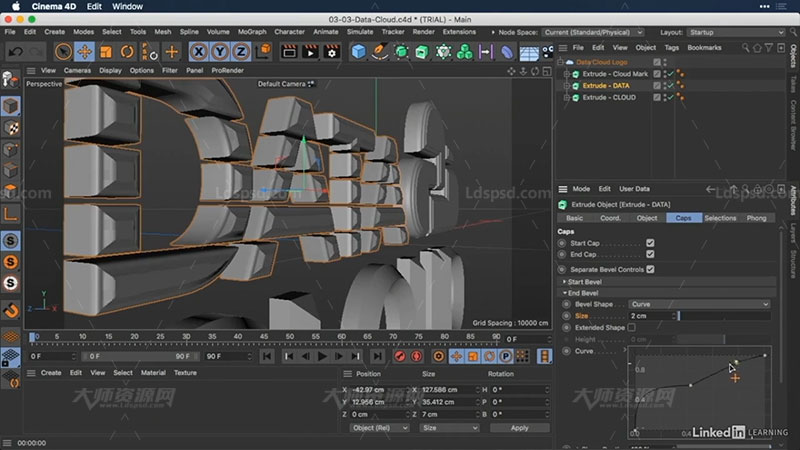800x450 pixels.
Task: Open the Simulate menu
Action: tap(360, 32)
